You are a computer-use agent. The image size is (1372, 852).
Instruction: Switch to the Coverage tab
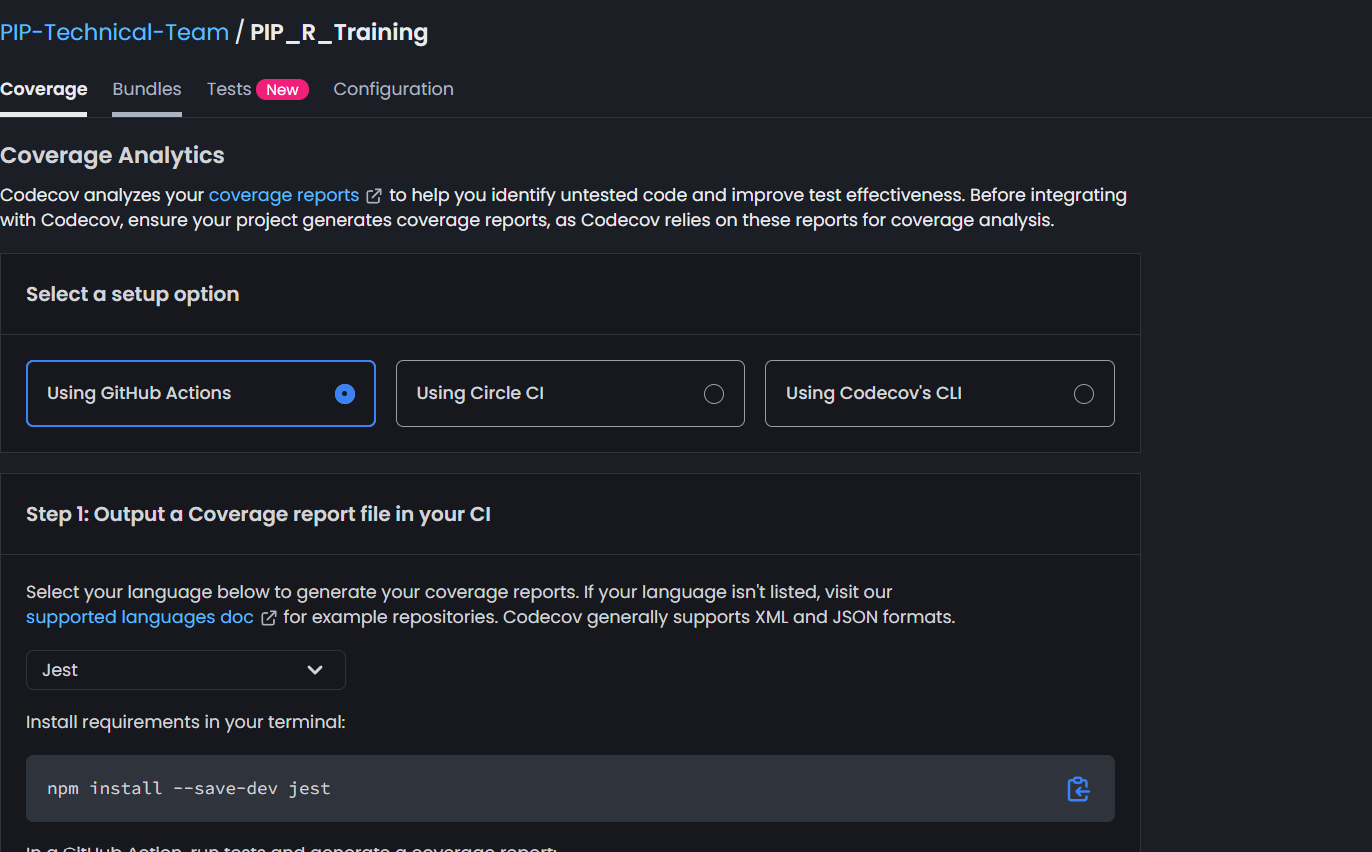44,89
